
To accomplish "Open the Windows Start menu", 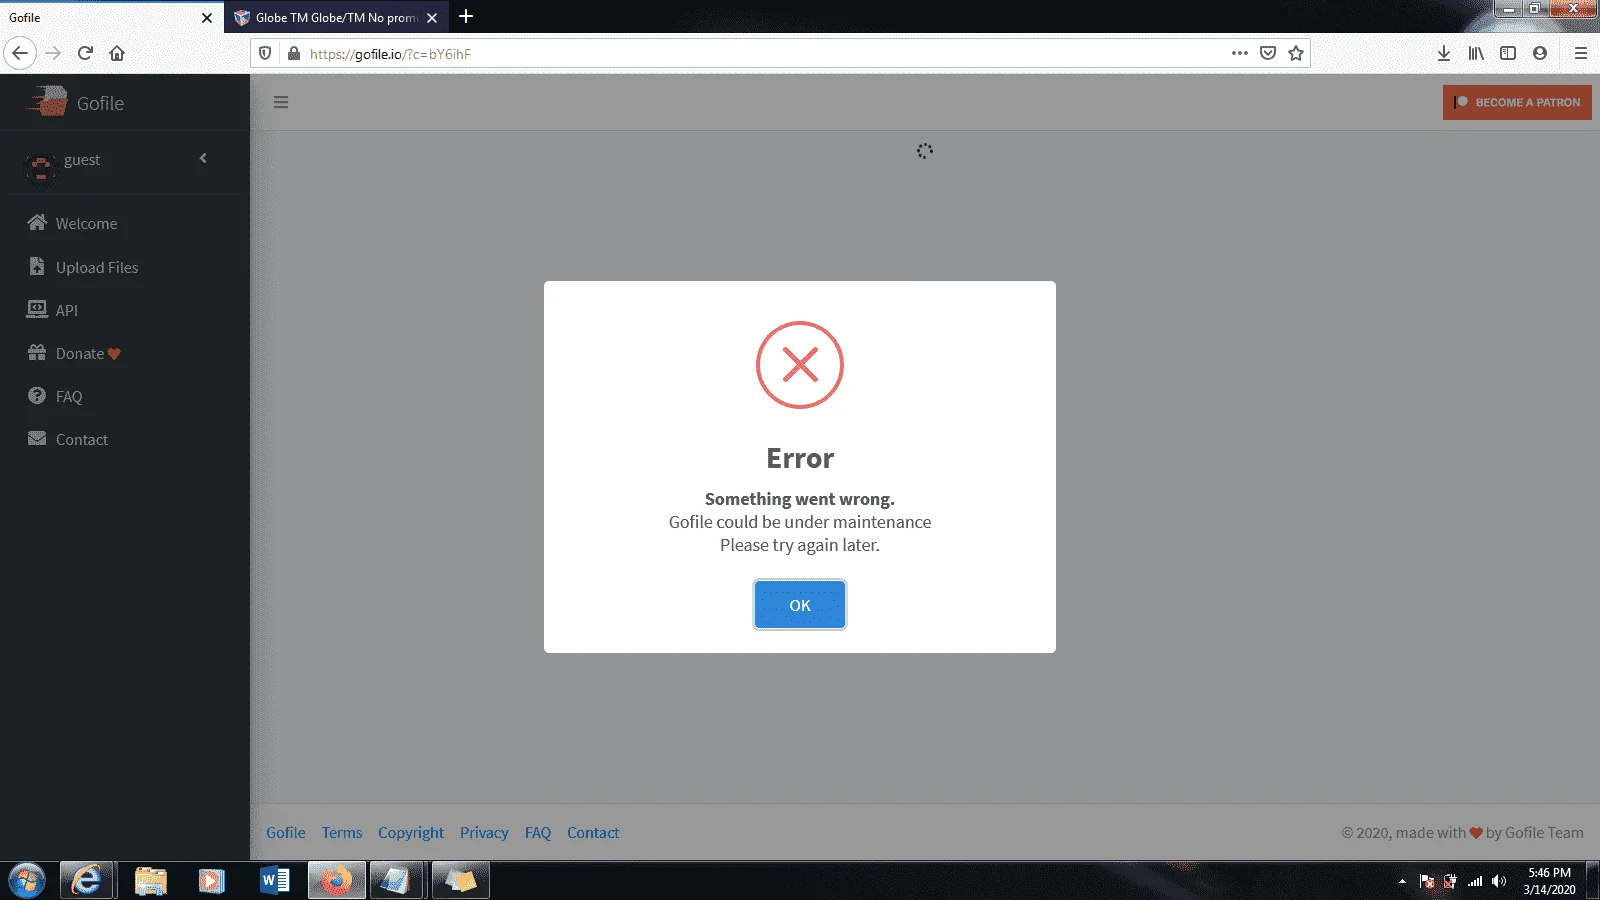I will pyautogui.click(x=27, y=881).
